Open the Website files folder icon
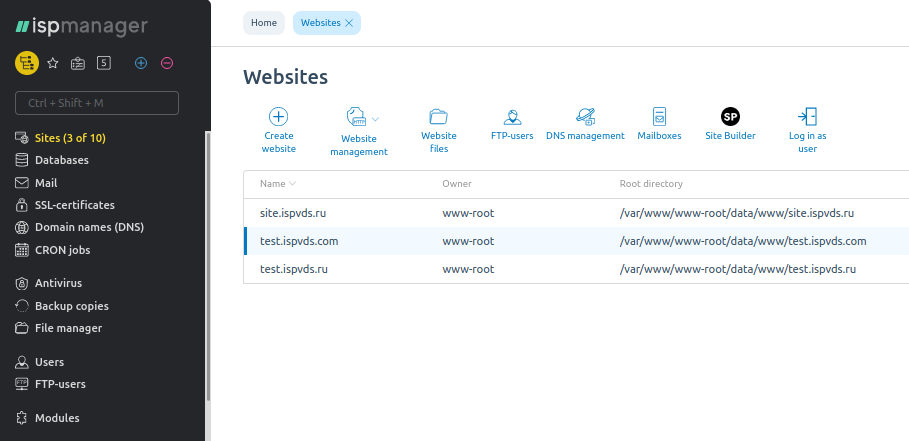Viewport: 909px width, 441px height. tap(439, 116)
